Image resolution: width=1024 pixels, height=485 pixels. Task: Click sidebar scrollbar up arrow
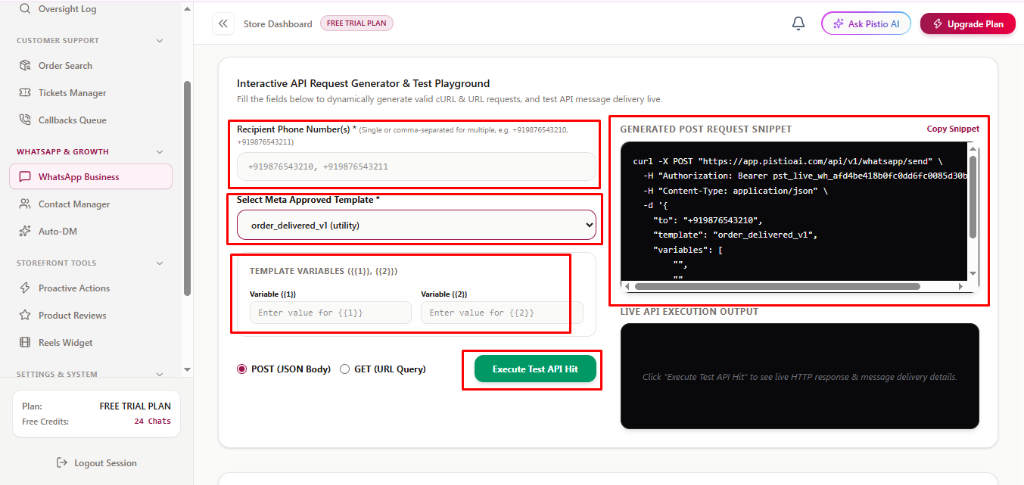pyautogui.click(x=187, y=10)
